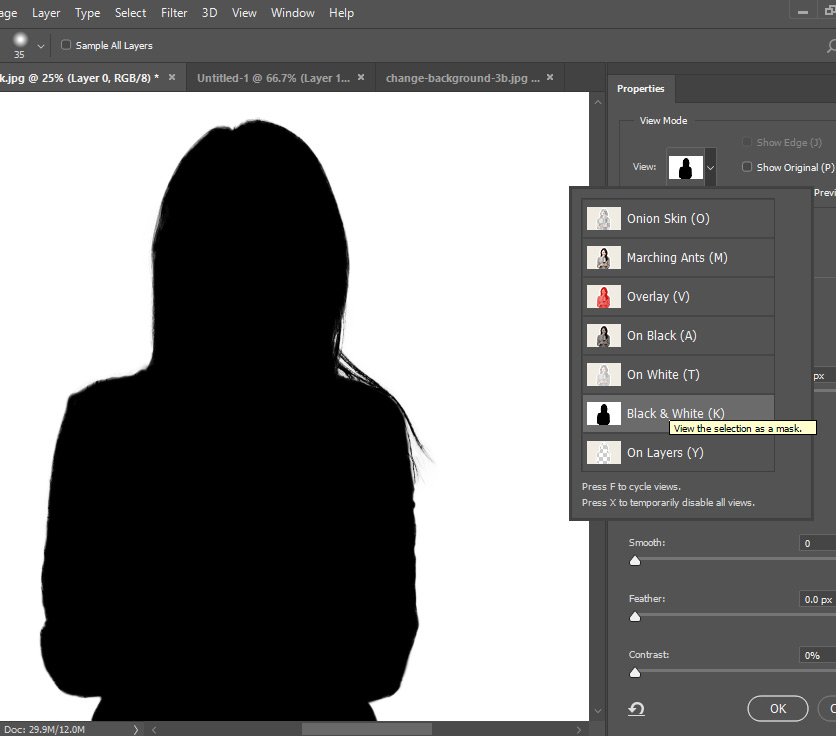The height and width of the screenshot is (736, 836).
Task: Open the brush size picker dropdown arrow
Action: tap(41, 46)
